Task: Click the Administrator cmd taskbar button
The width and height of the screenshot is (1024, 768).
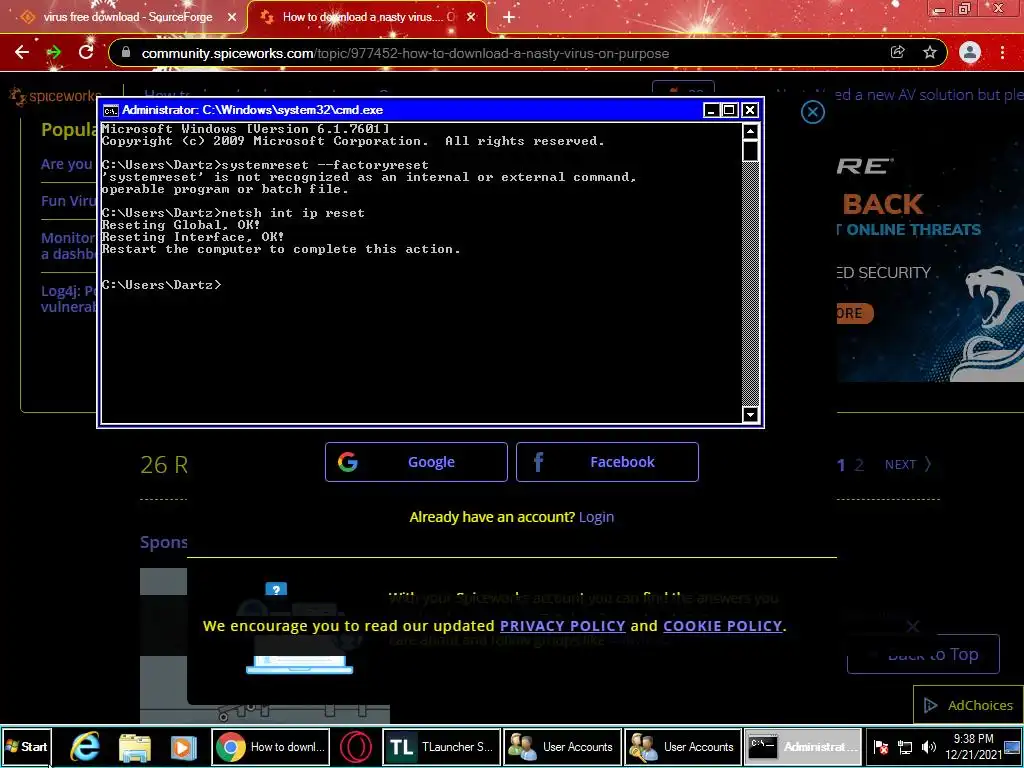Action: point(803,746)
